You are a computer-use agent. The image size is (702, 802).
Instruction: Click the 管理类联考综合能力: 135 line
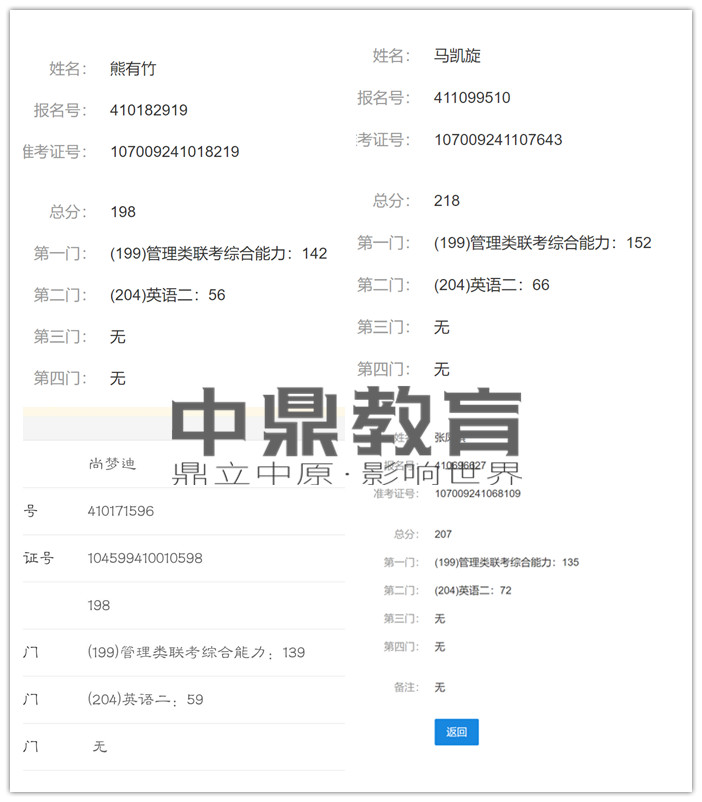click(507, 562)
